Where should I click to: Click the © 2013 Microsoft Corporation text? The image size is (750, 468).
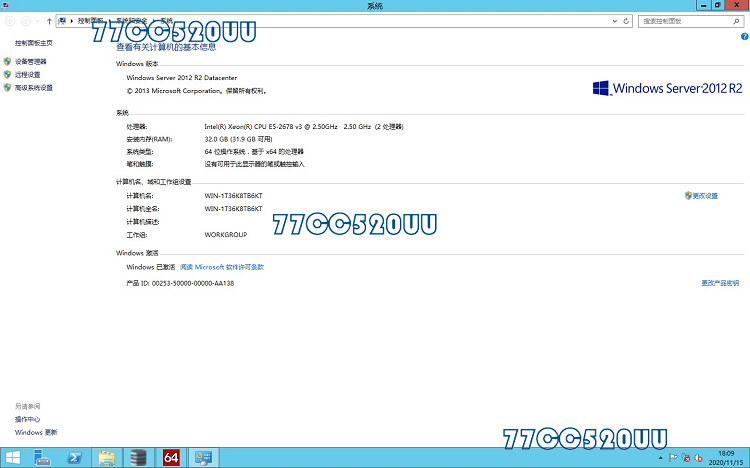(197, 91)
